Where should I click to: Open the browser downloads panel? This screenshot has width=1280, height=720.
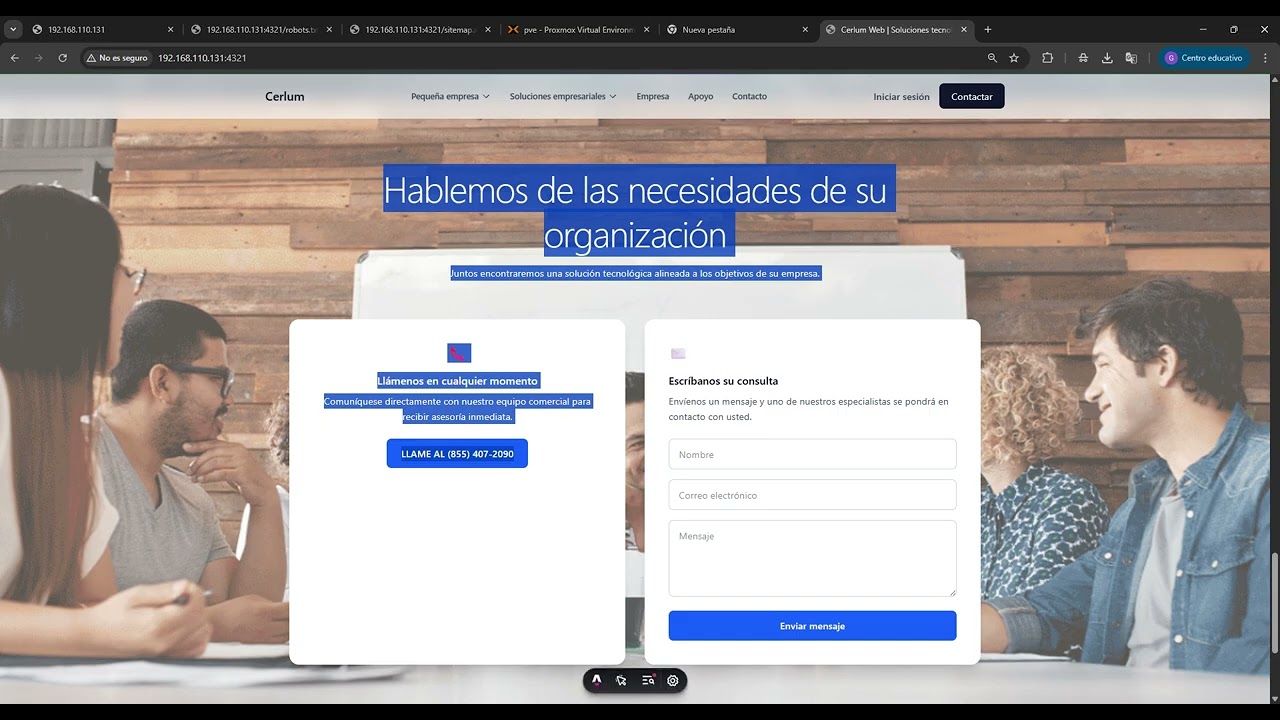click(1107, 58)
